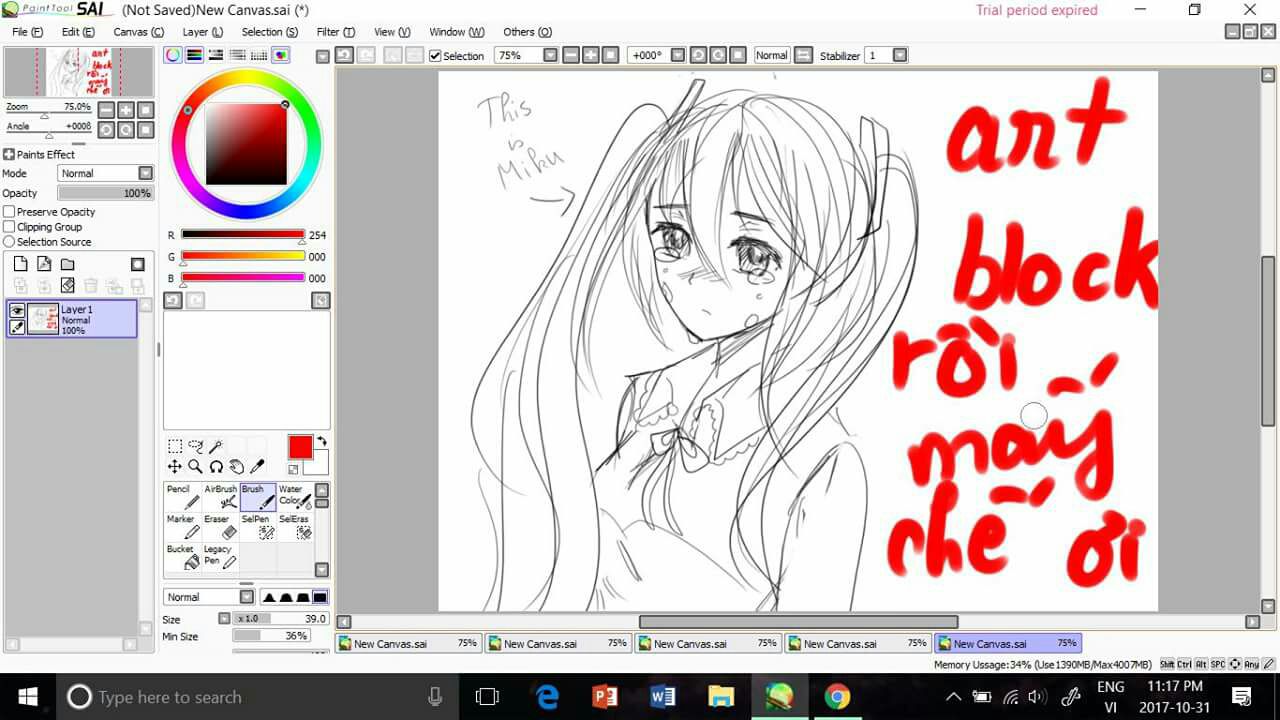This screenshot has height=720, width=1280.
Task: Open the Layer menu
Action: click(x=202, y=32)
